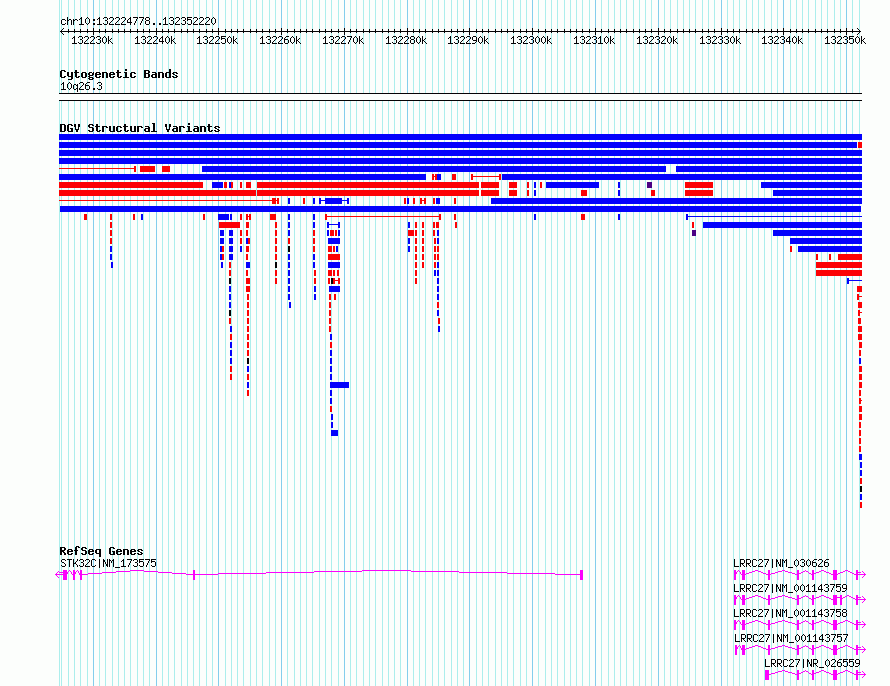Screen dimensions: 890x686
Task: Open the LRRC27|NM_001143759 transcript label
Action: [790, 588]
